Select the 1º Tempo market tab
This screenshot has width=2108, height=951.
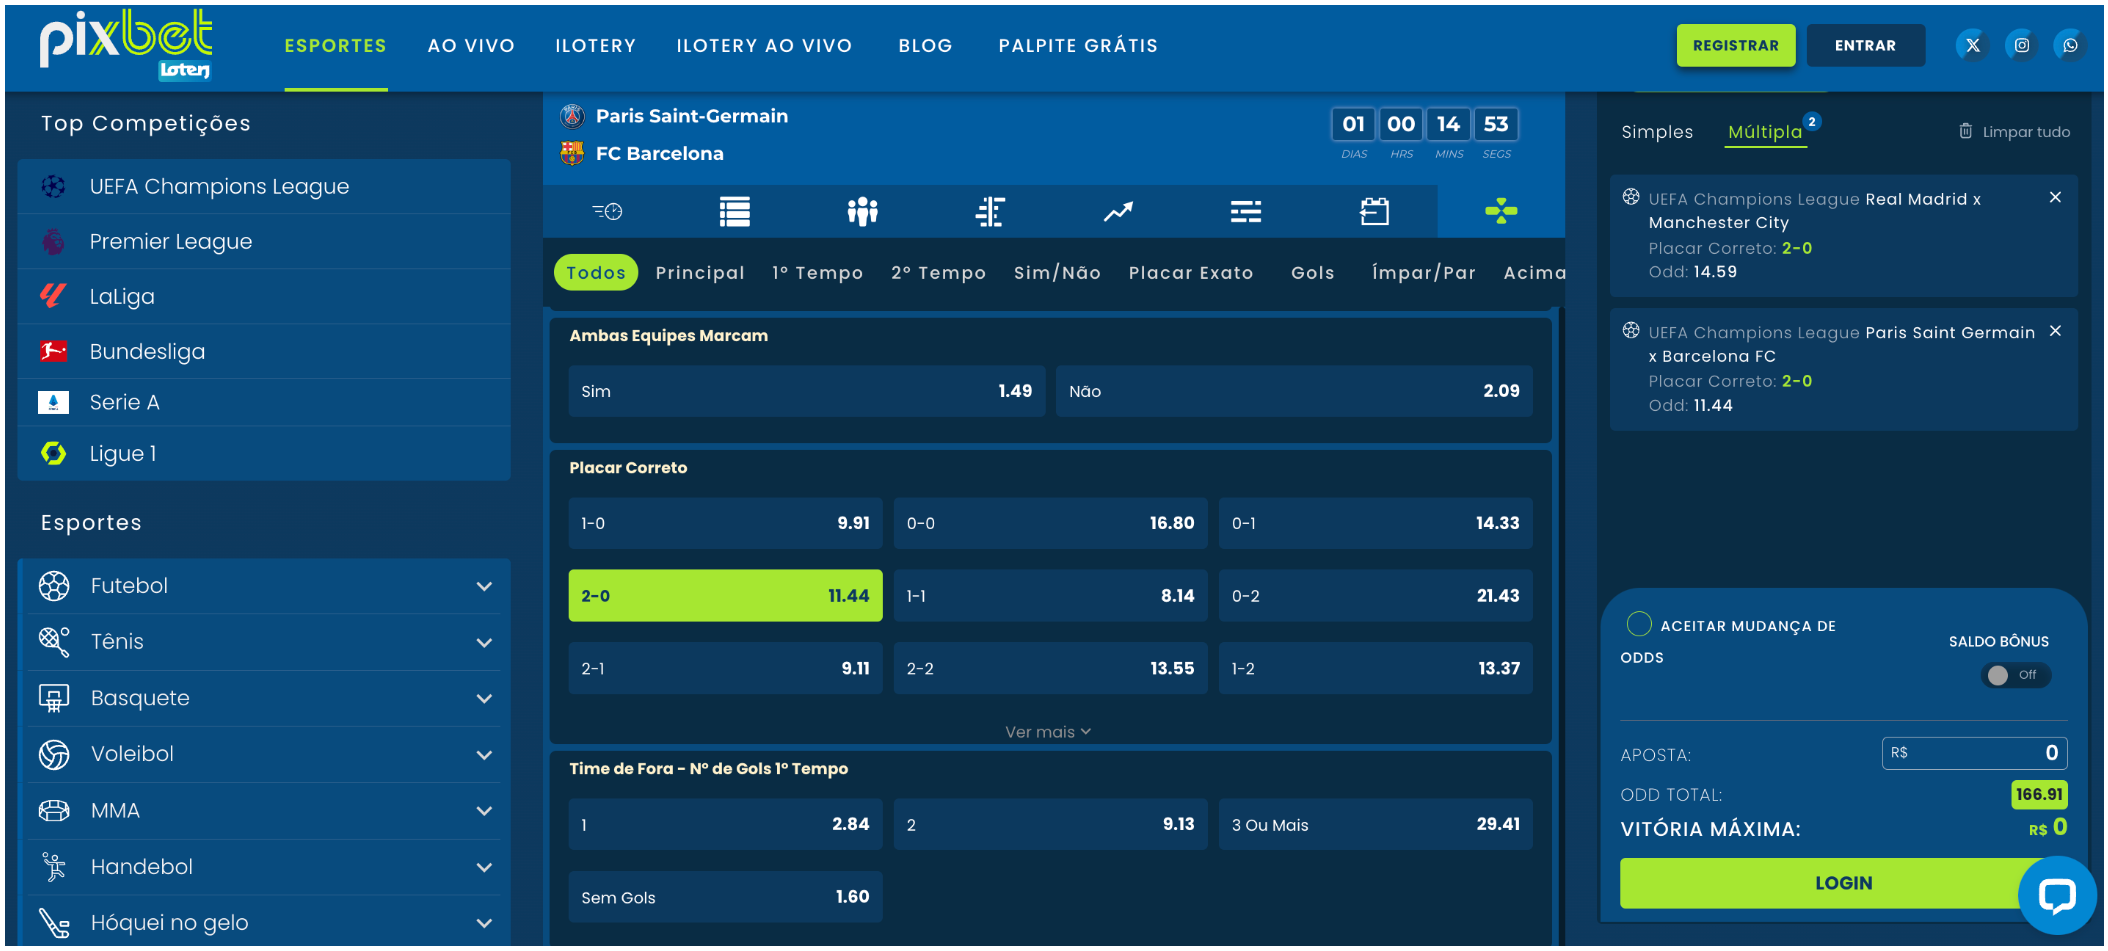[817, 272]
